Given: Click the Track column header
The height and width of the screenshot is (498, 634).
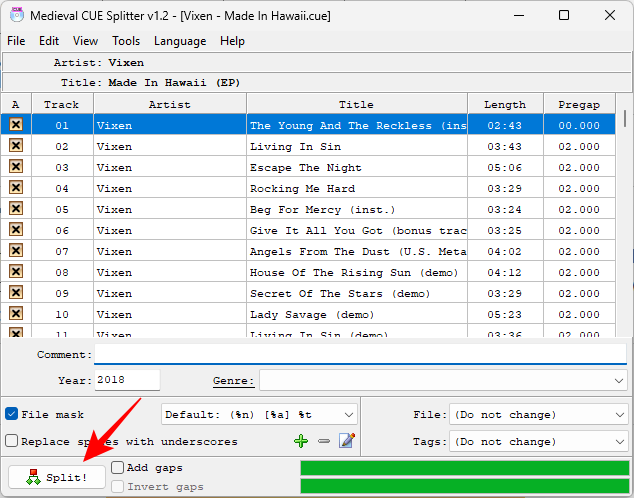Looking at the screenshot, I should point(62,104).
